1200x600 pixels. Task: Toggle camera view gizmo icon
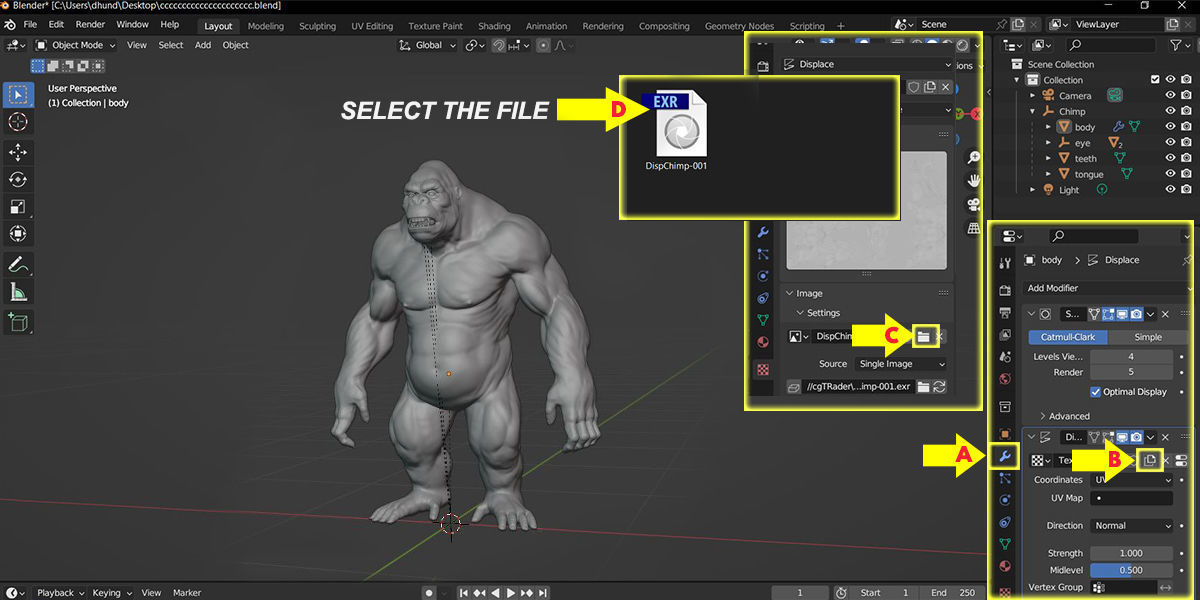[973, 205]
